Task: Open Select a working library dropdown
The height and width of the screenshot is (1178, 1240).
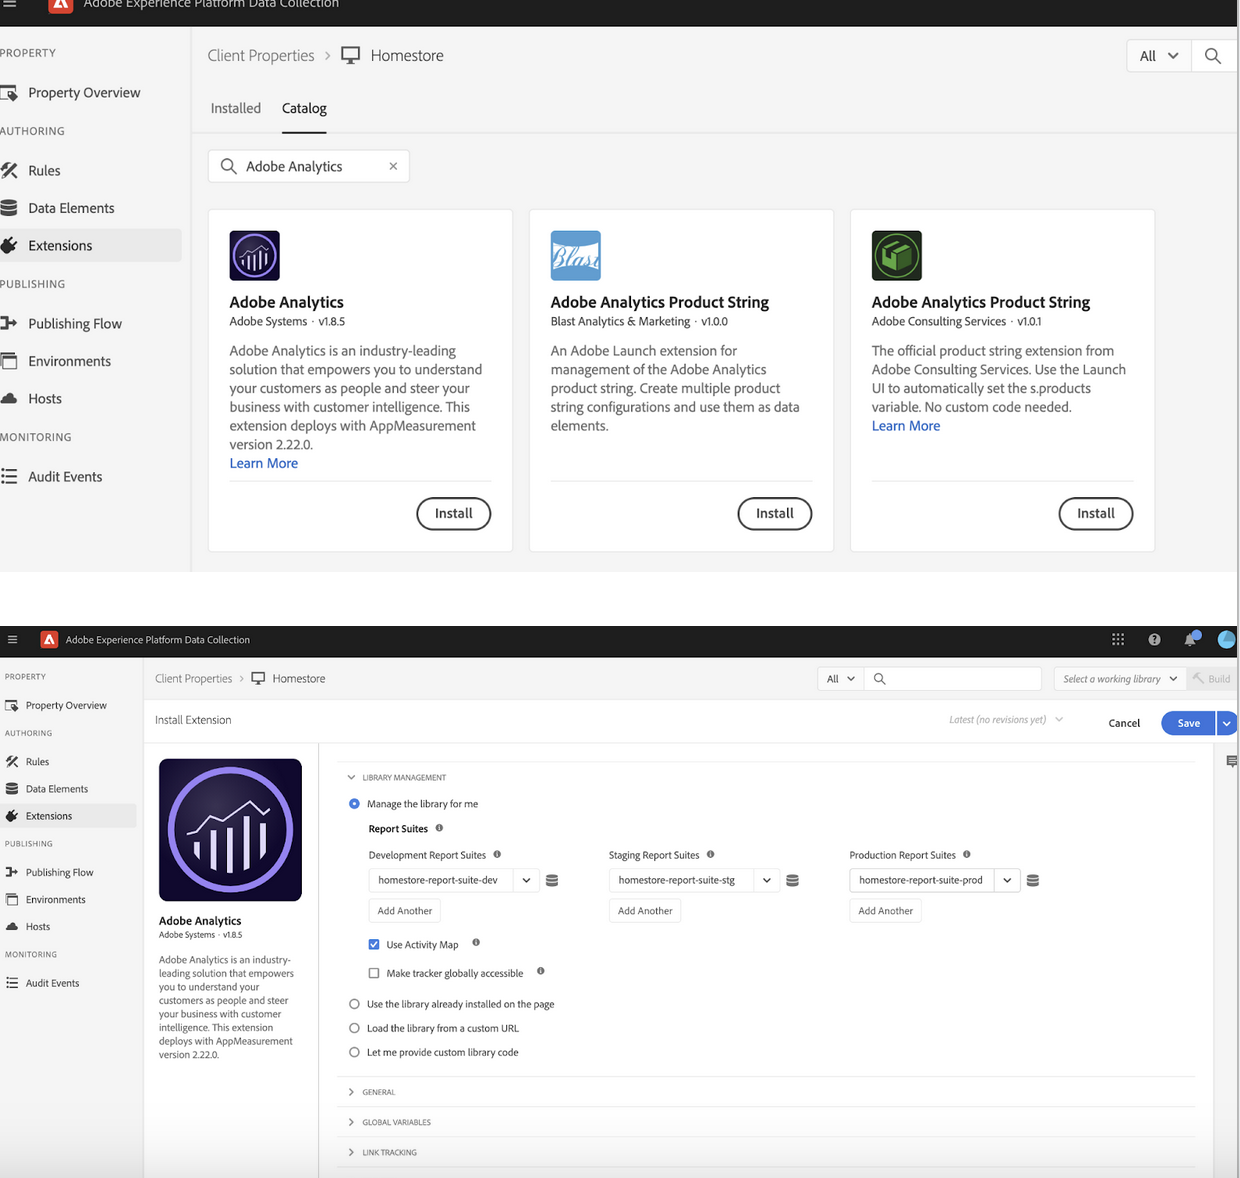Action: 1119,679
